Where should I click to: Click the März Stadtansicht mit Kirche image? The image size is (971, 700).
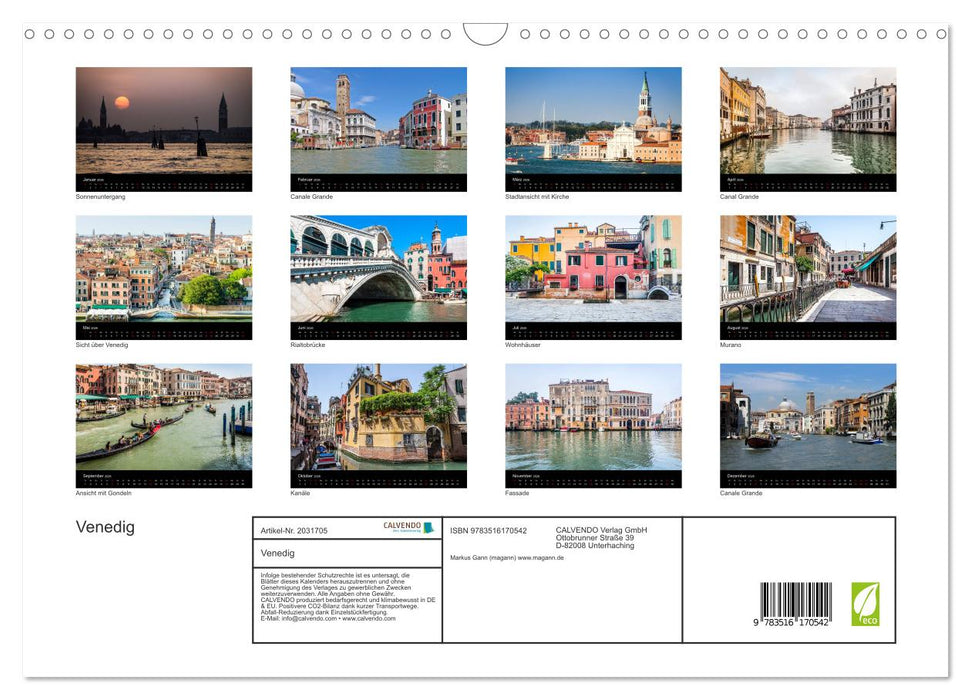tap(593, 127)
